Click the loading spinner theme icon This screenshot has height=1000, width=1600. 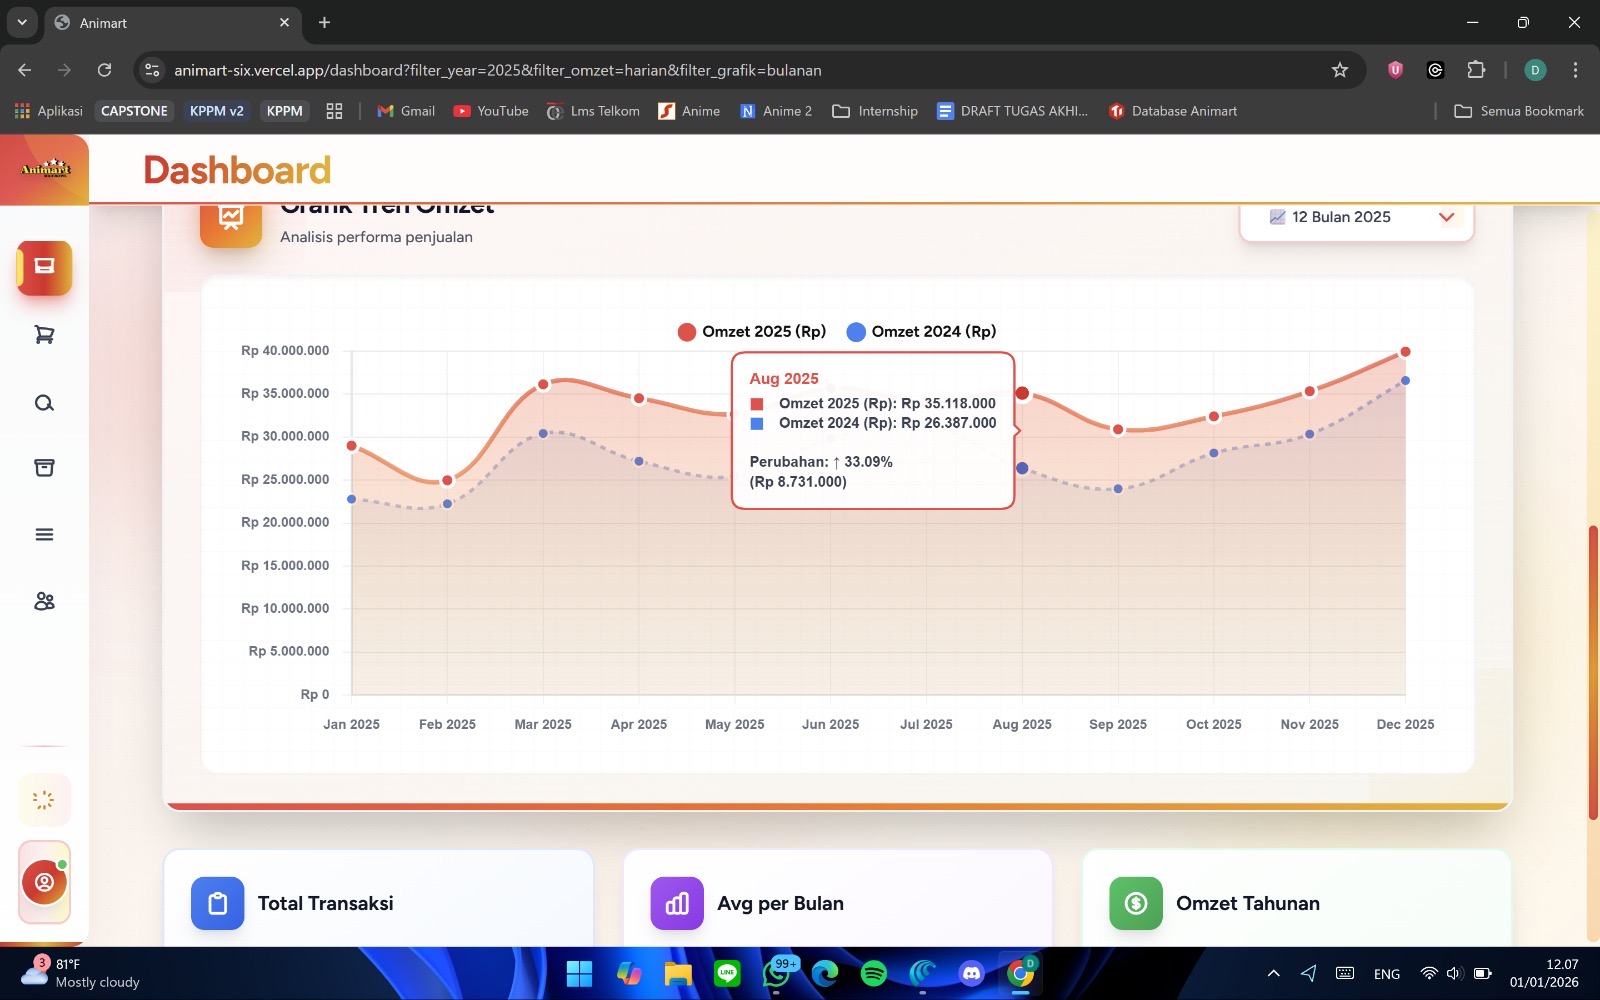point(44,800)
